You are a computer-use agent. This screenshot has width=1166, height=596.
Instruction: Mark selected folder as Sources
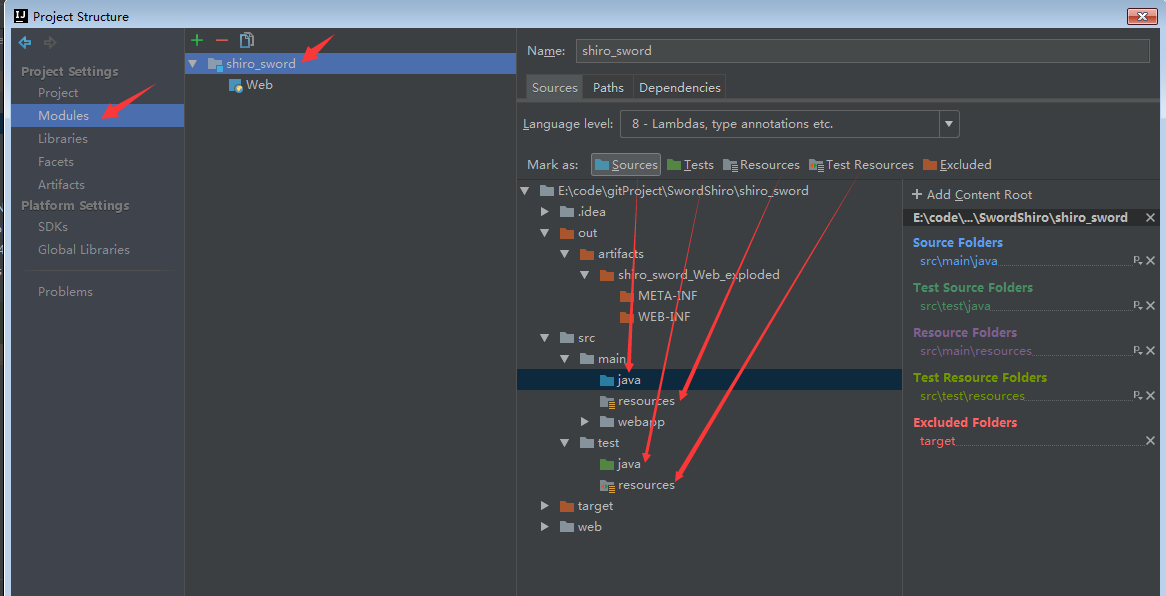point(625,165)
